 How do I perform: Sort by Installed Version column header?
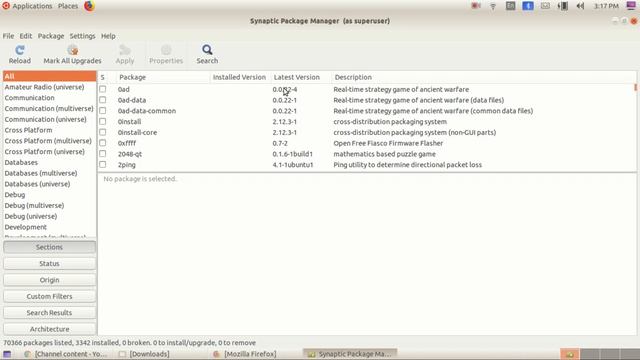tap(240, 77)
